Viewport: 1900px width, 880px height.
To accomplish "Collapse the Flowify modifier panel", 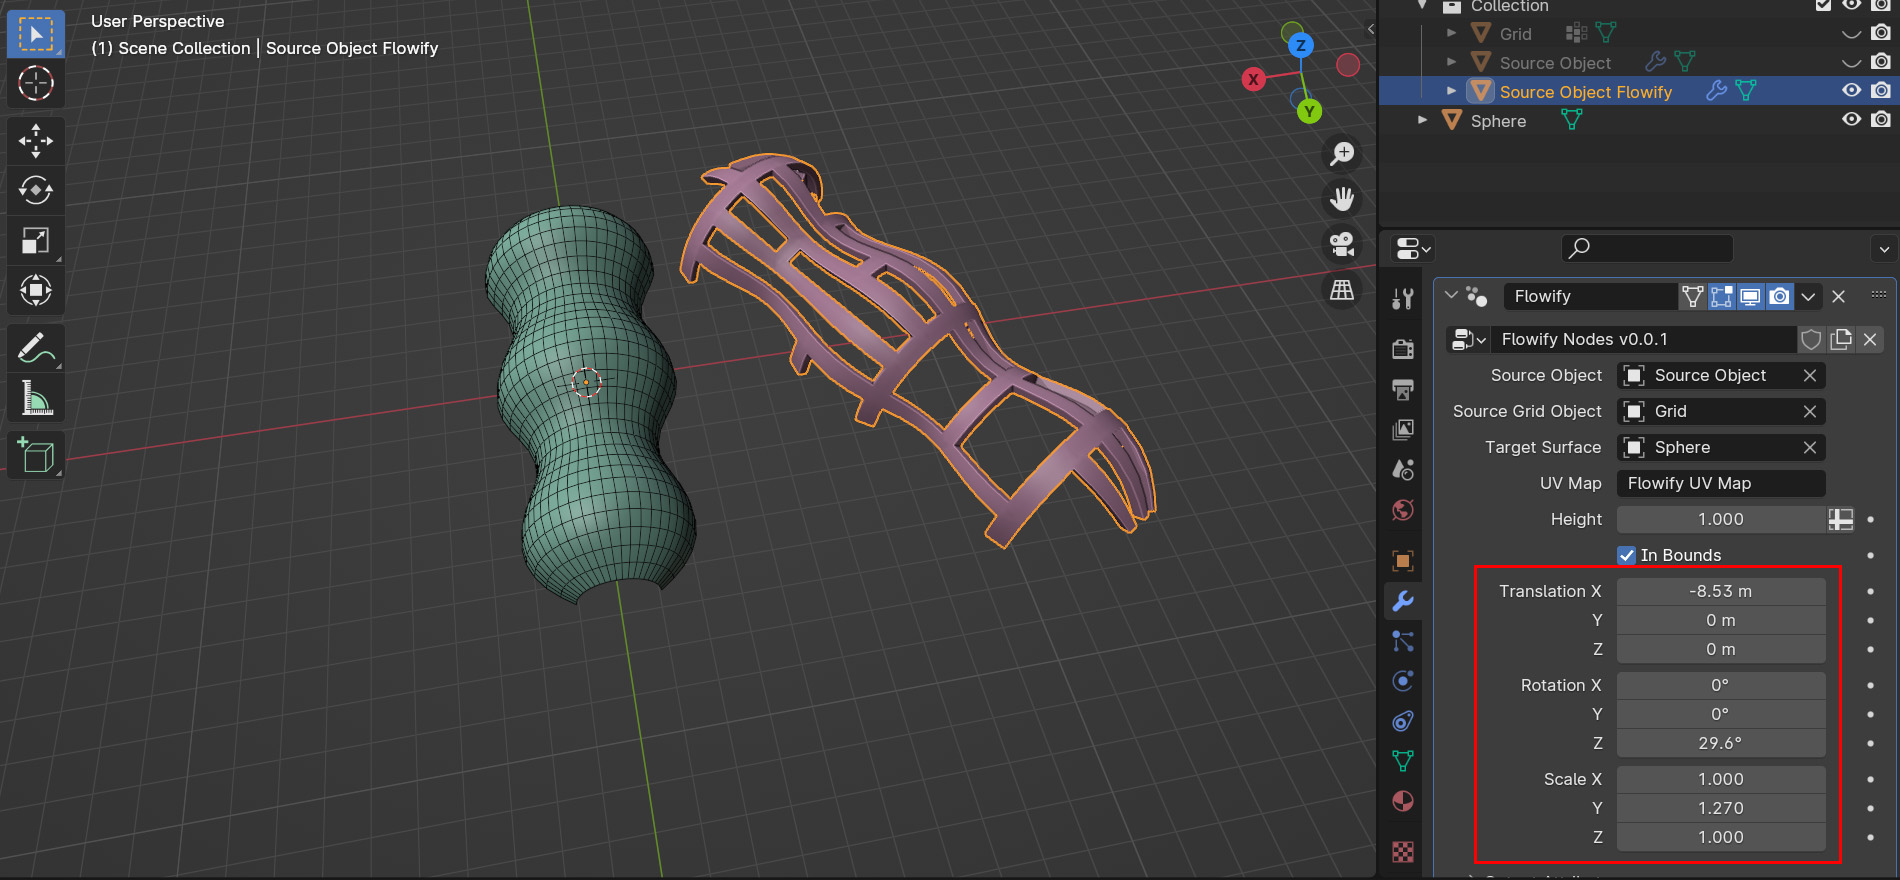I will [1451, 296].
